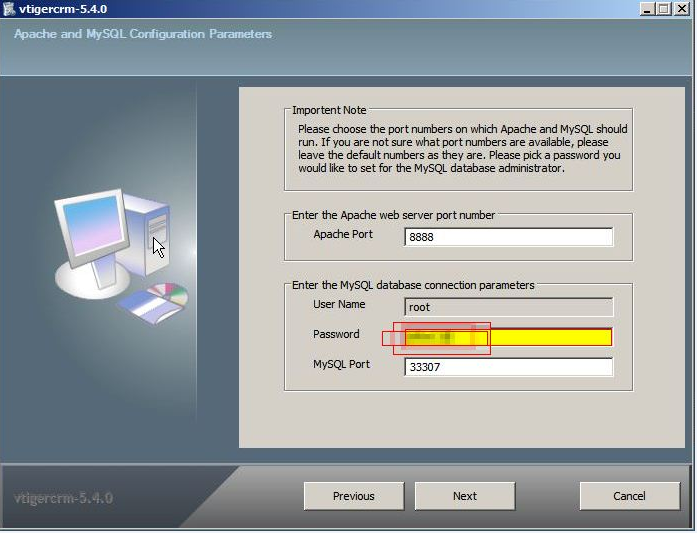Click the vtigercrm icon in the title bar

(9, 9)
